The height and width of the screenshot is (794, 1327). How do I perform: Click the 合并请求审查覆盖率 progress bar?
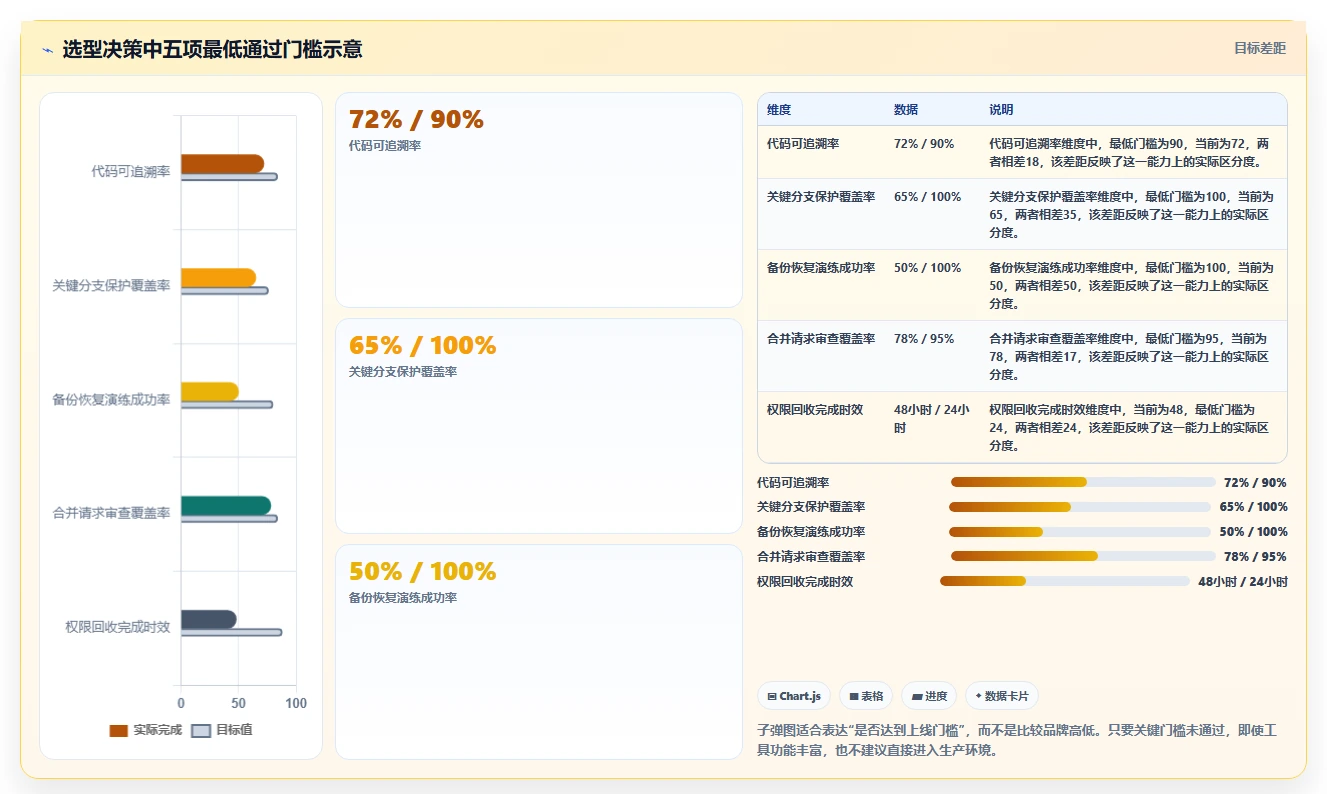[x=1083, y=556]
